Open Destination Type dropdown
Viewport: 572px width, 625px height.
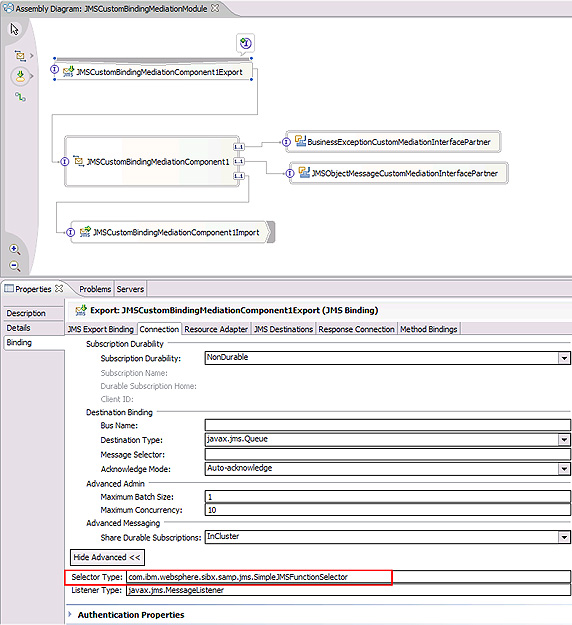(564, 440)
